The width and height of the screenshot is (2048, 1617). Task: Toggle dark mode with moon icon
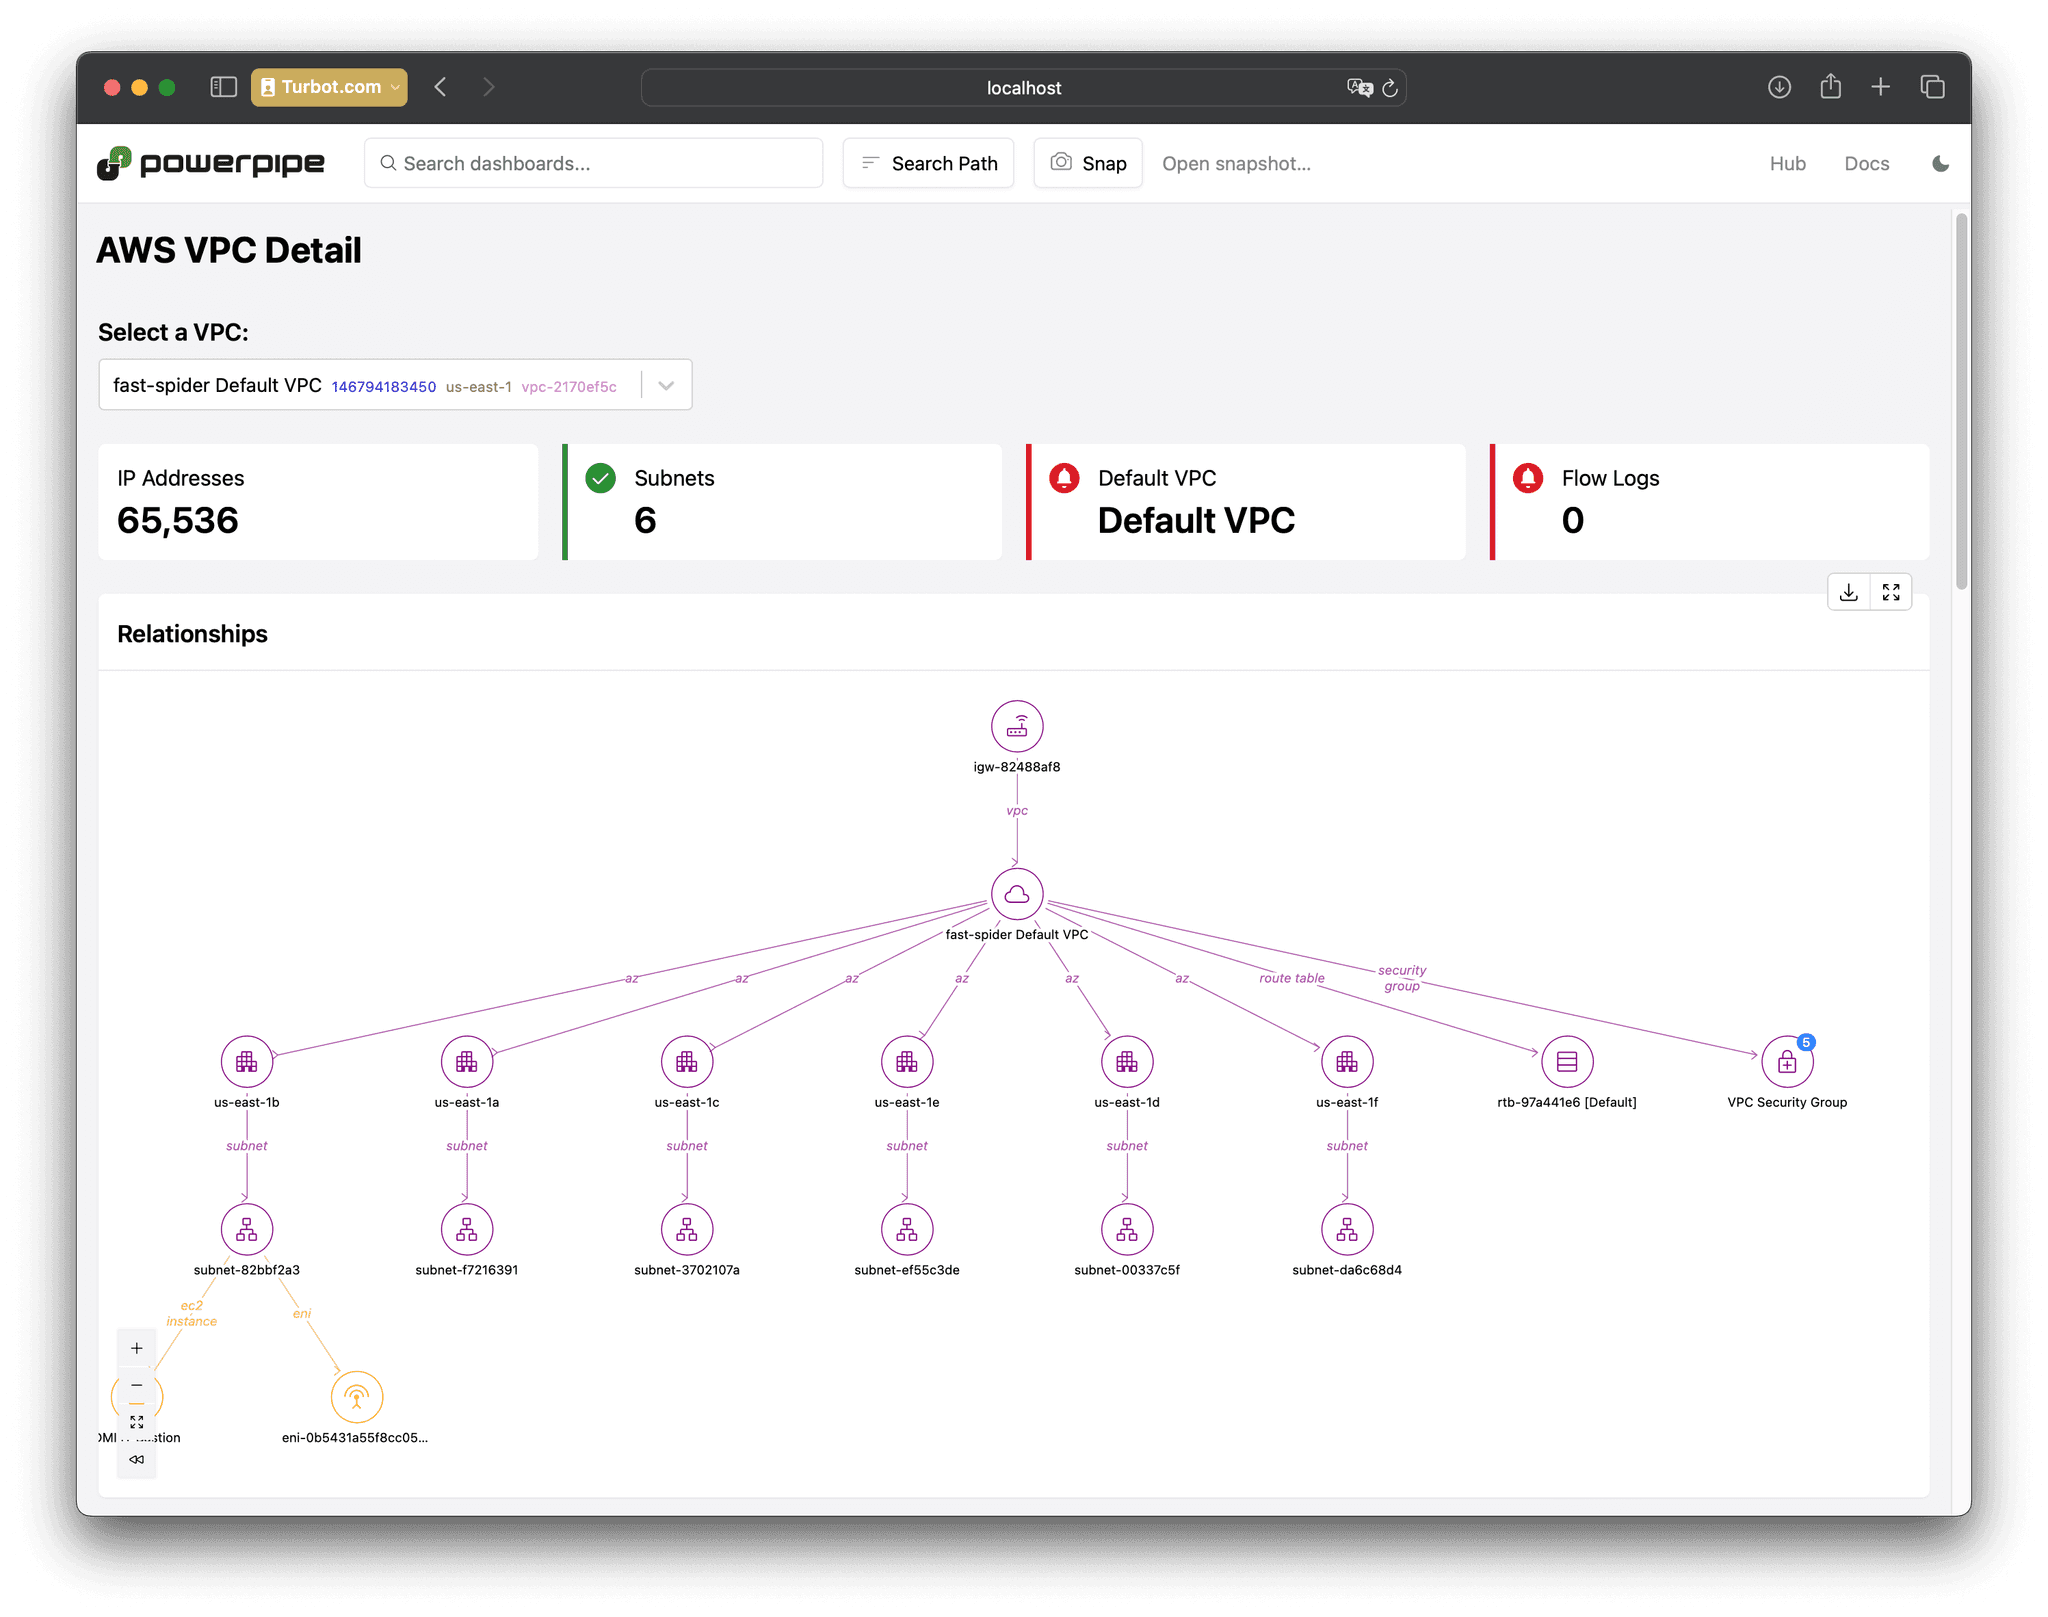coord(1940,164)
